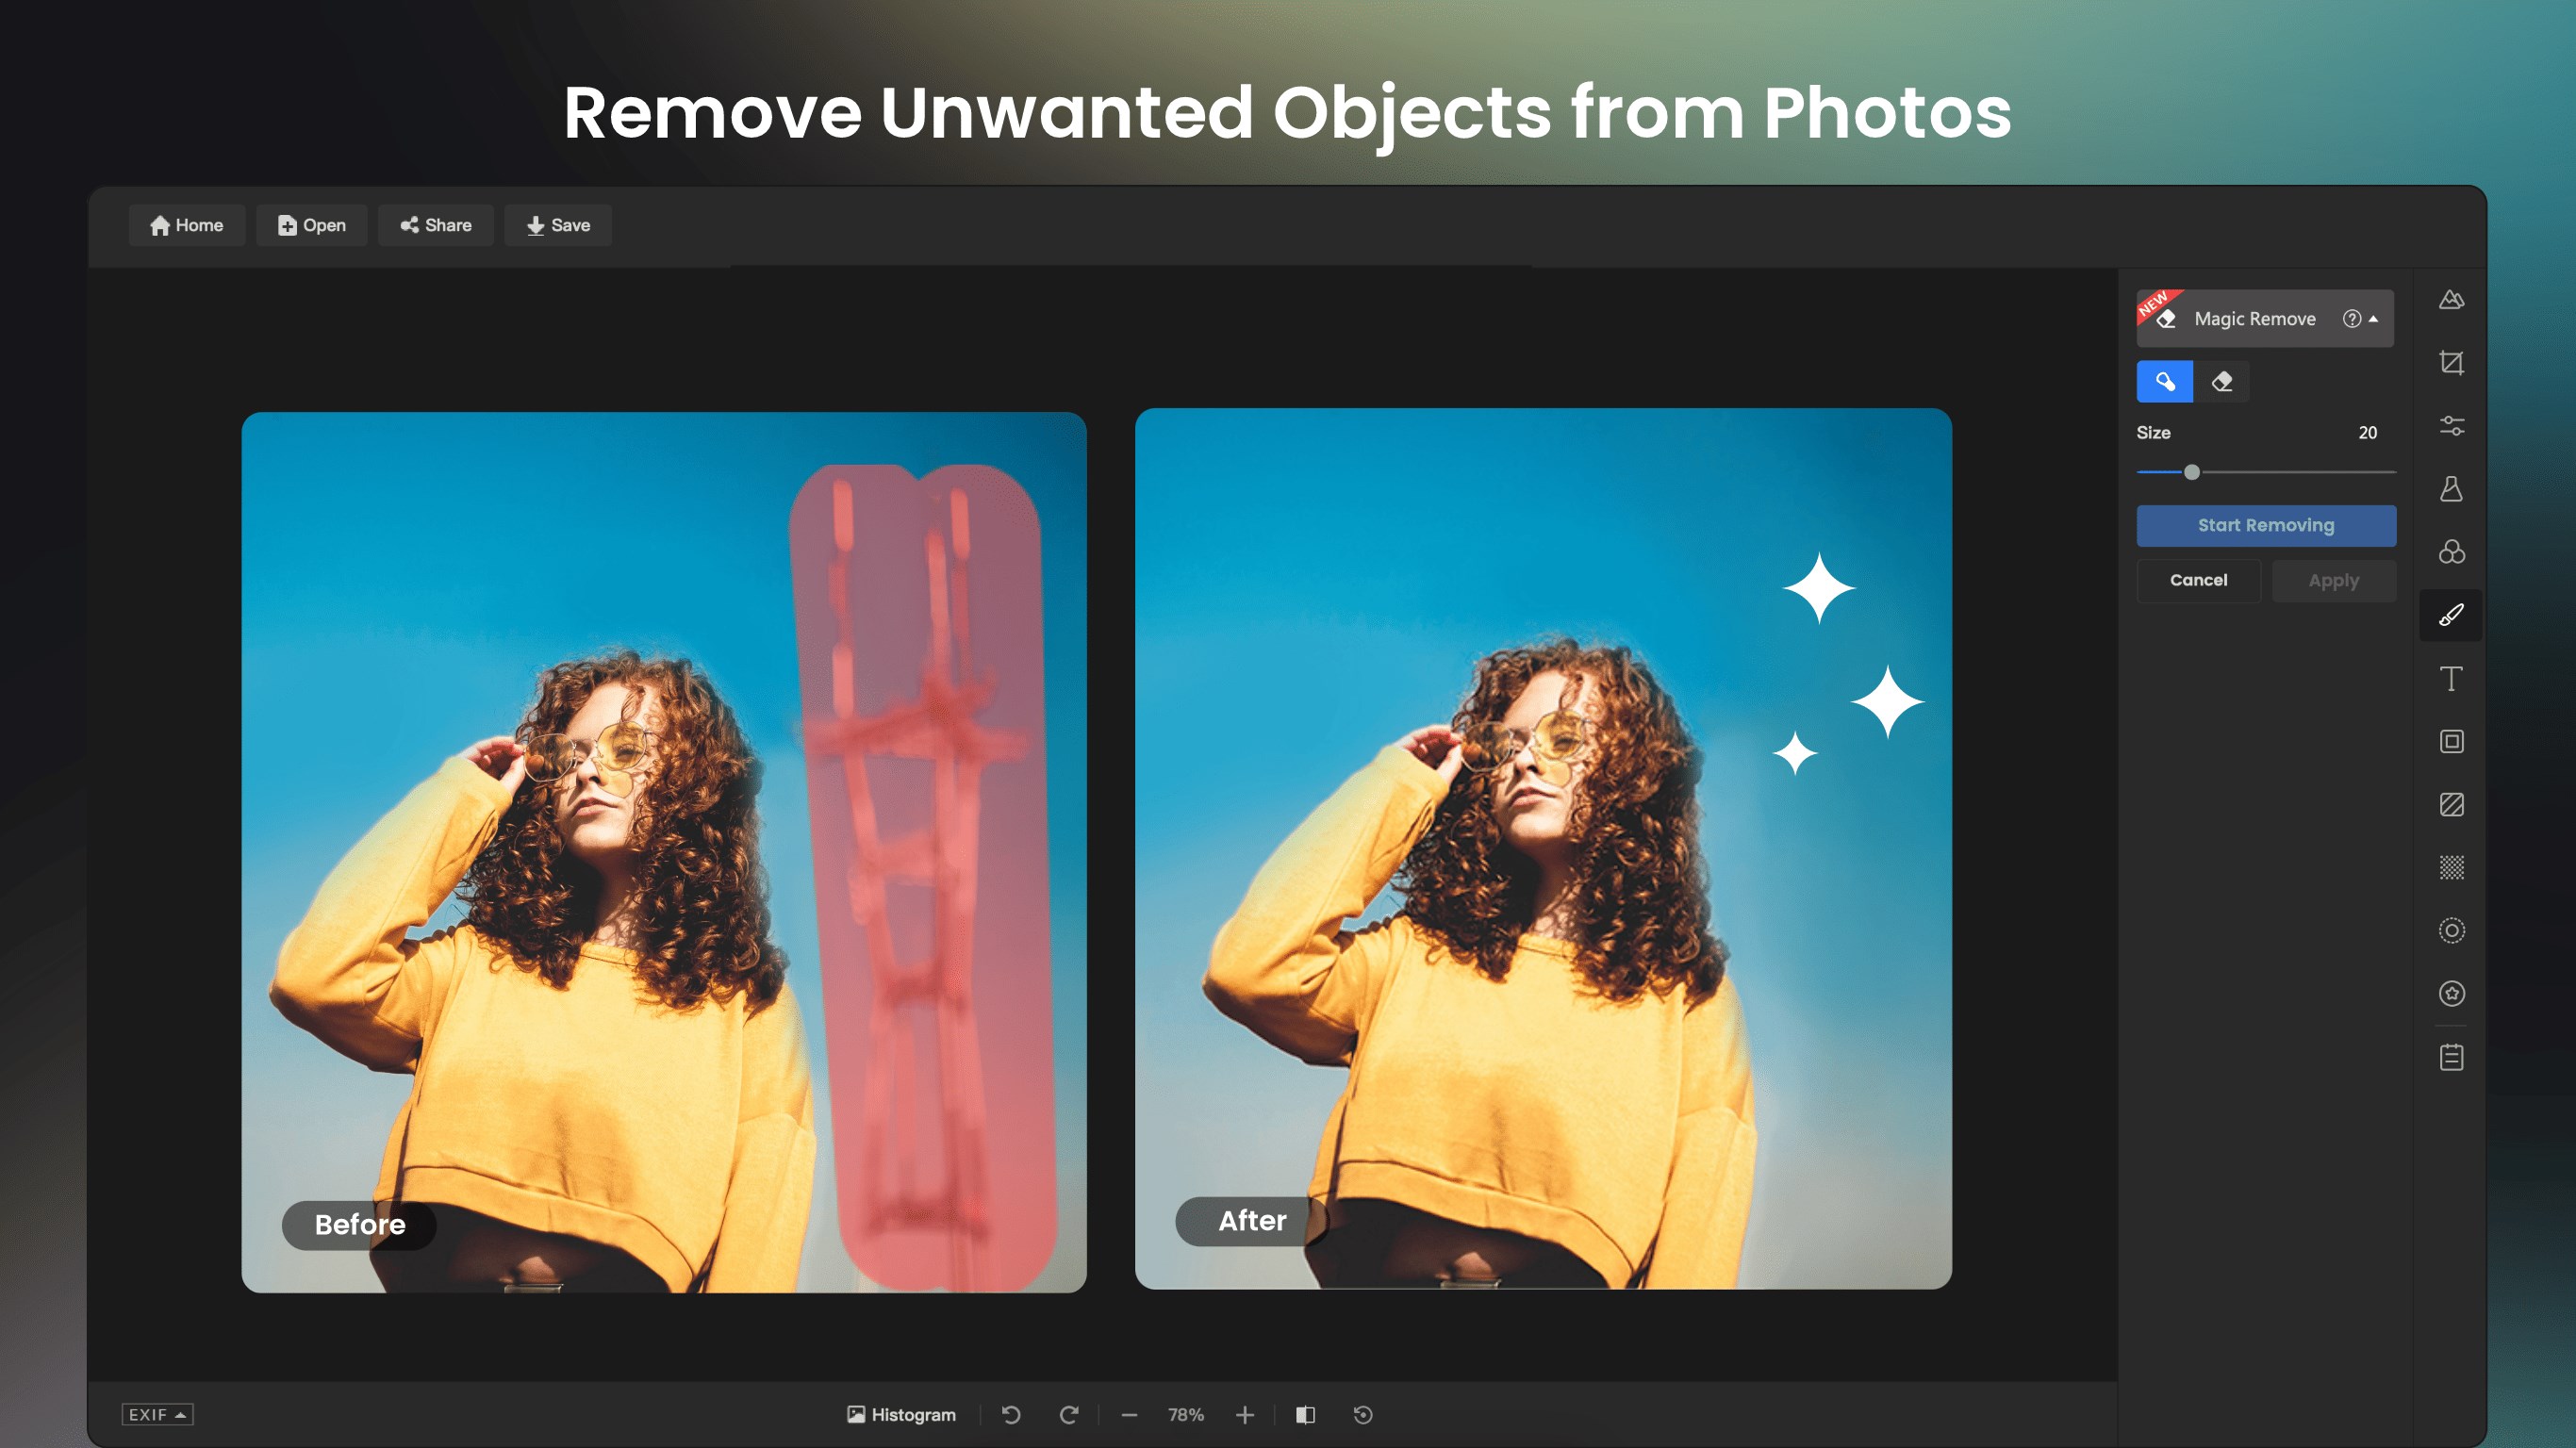Click the 78% zoom level value

tap(1185, 1414)
